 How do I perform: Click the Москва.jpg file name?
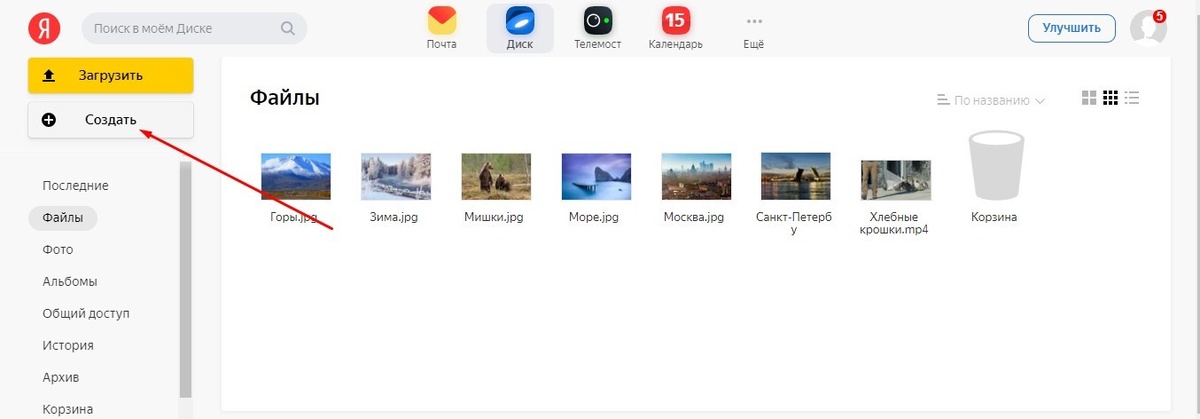coord(696,216)
